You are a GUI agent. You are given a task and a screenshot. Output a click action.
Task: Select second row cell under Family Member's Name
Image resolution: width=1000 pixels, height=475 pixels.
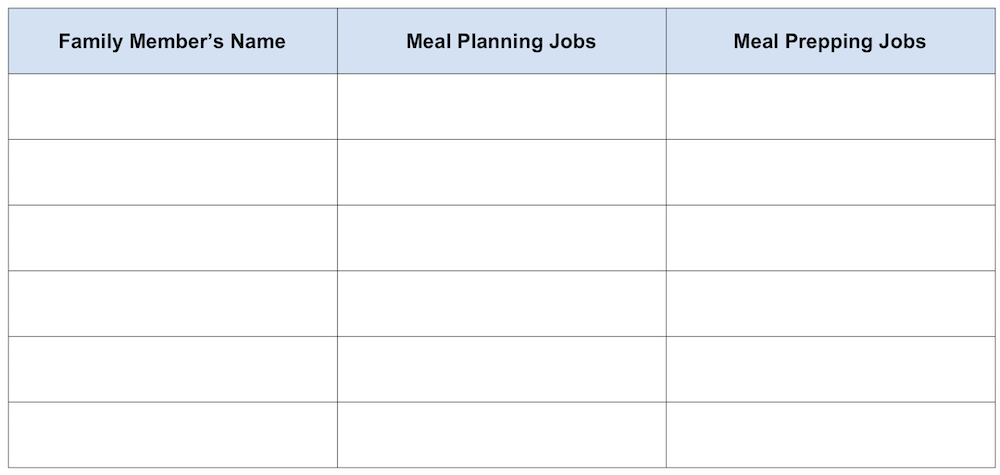172,172
